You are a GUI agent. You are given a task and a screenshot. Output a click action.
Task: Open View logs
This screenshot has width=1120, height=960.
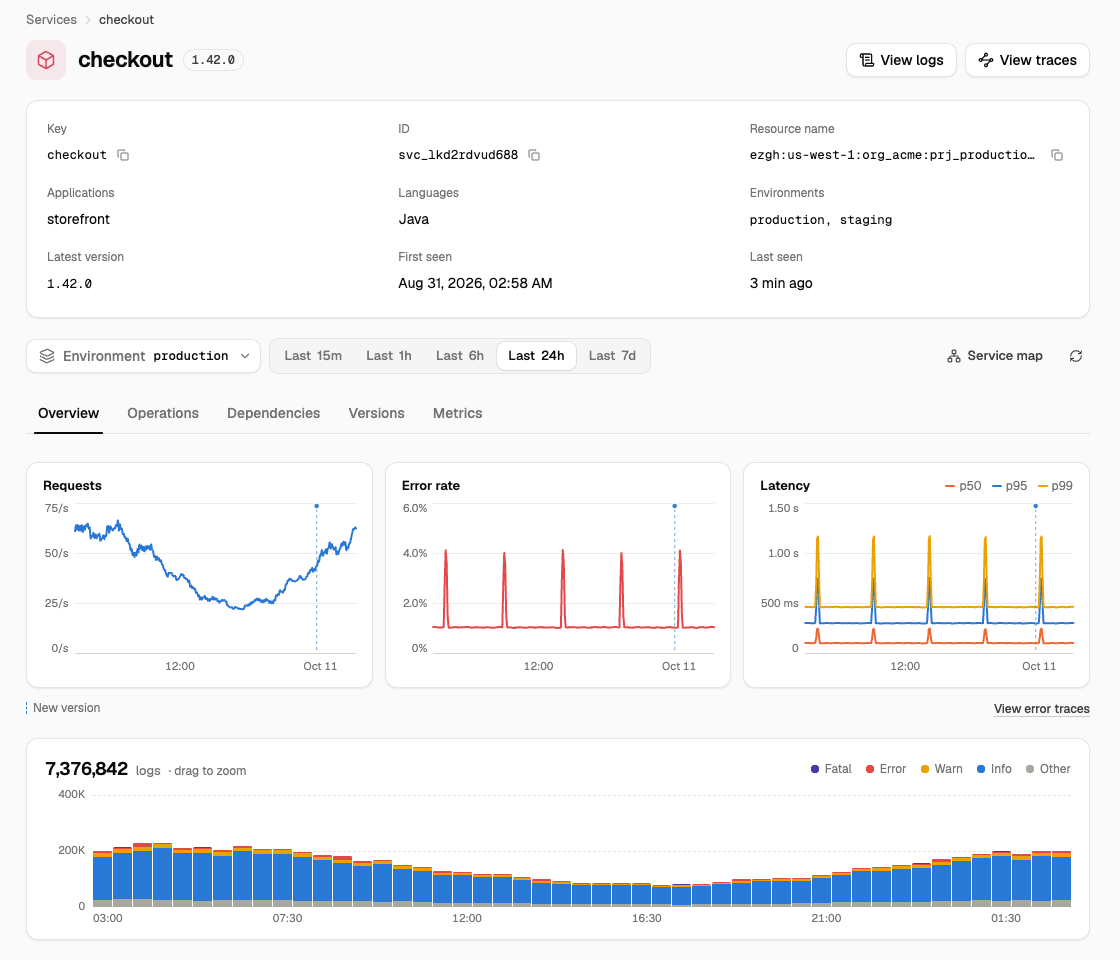click(901, 60)
